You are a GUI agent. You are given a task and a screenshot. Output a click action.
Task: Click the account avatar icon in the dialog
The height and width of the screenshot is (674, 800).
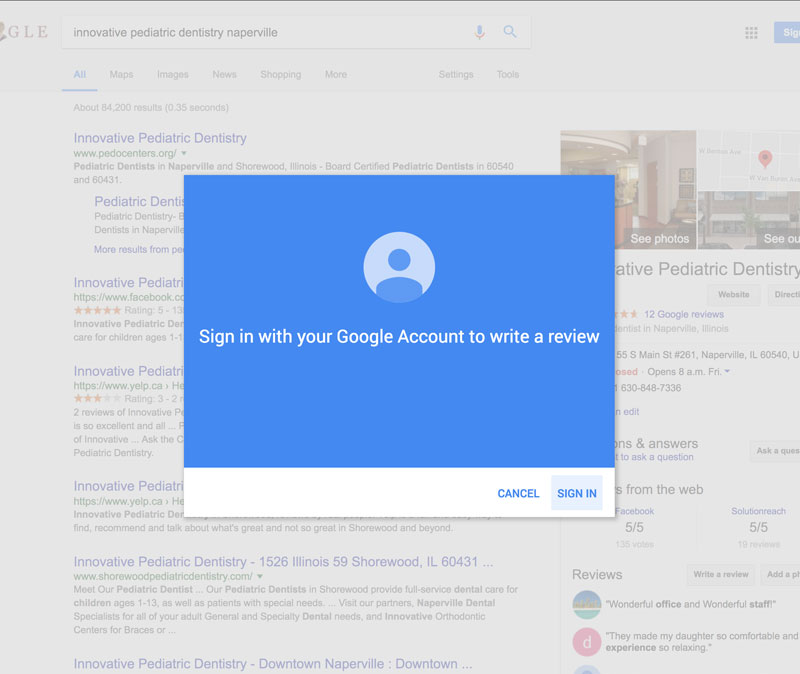(x=399, y=267)
